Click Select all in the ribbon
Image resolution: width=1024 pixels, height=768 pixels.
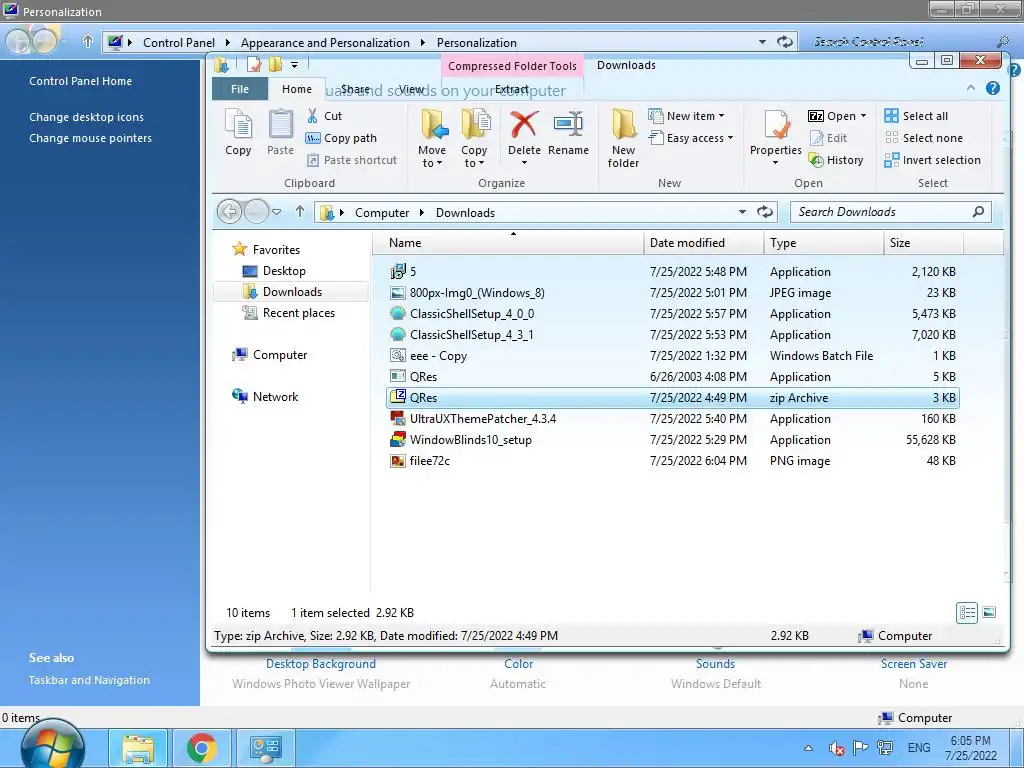tap(916, 116)
